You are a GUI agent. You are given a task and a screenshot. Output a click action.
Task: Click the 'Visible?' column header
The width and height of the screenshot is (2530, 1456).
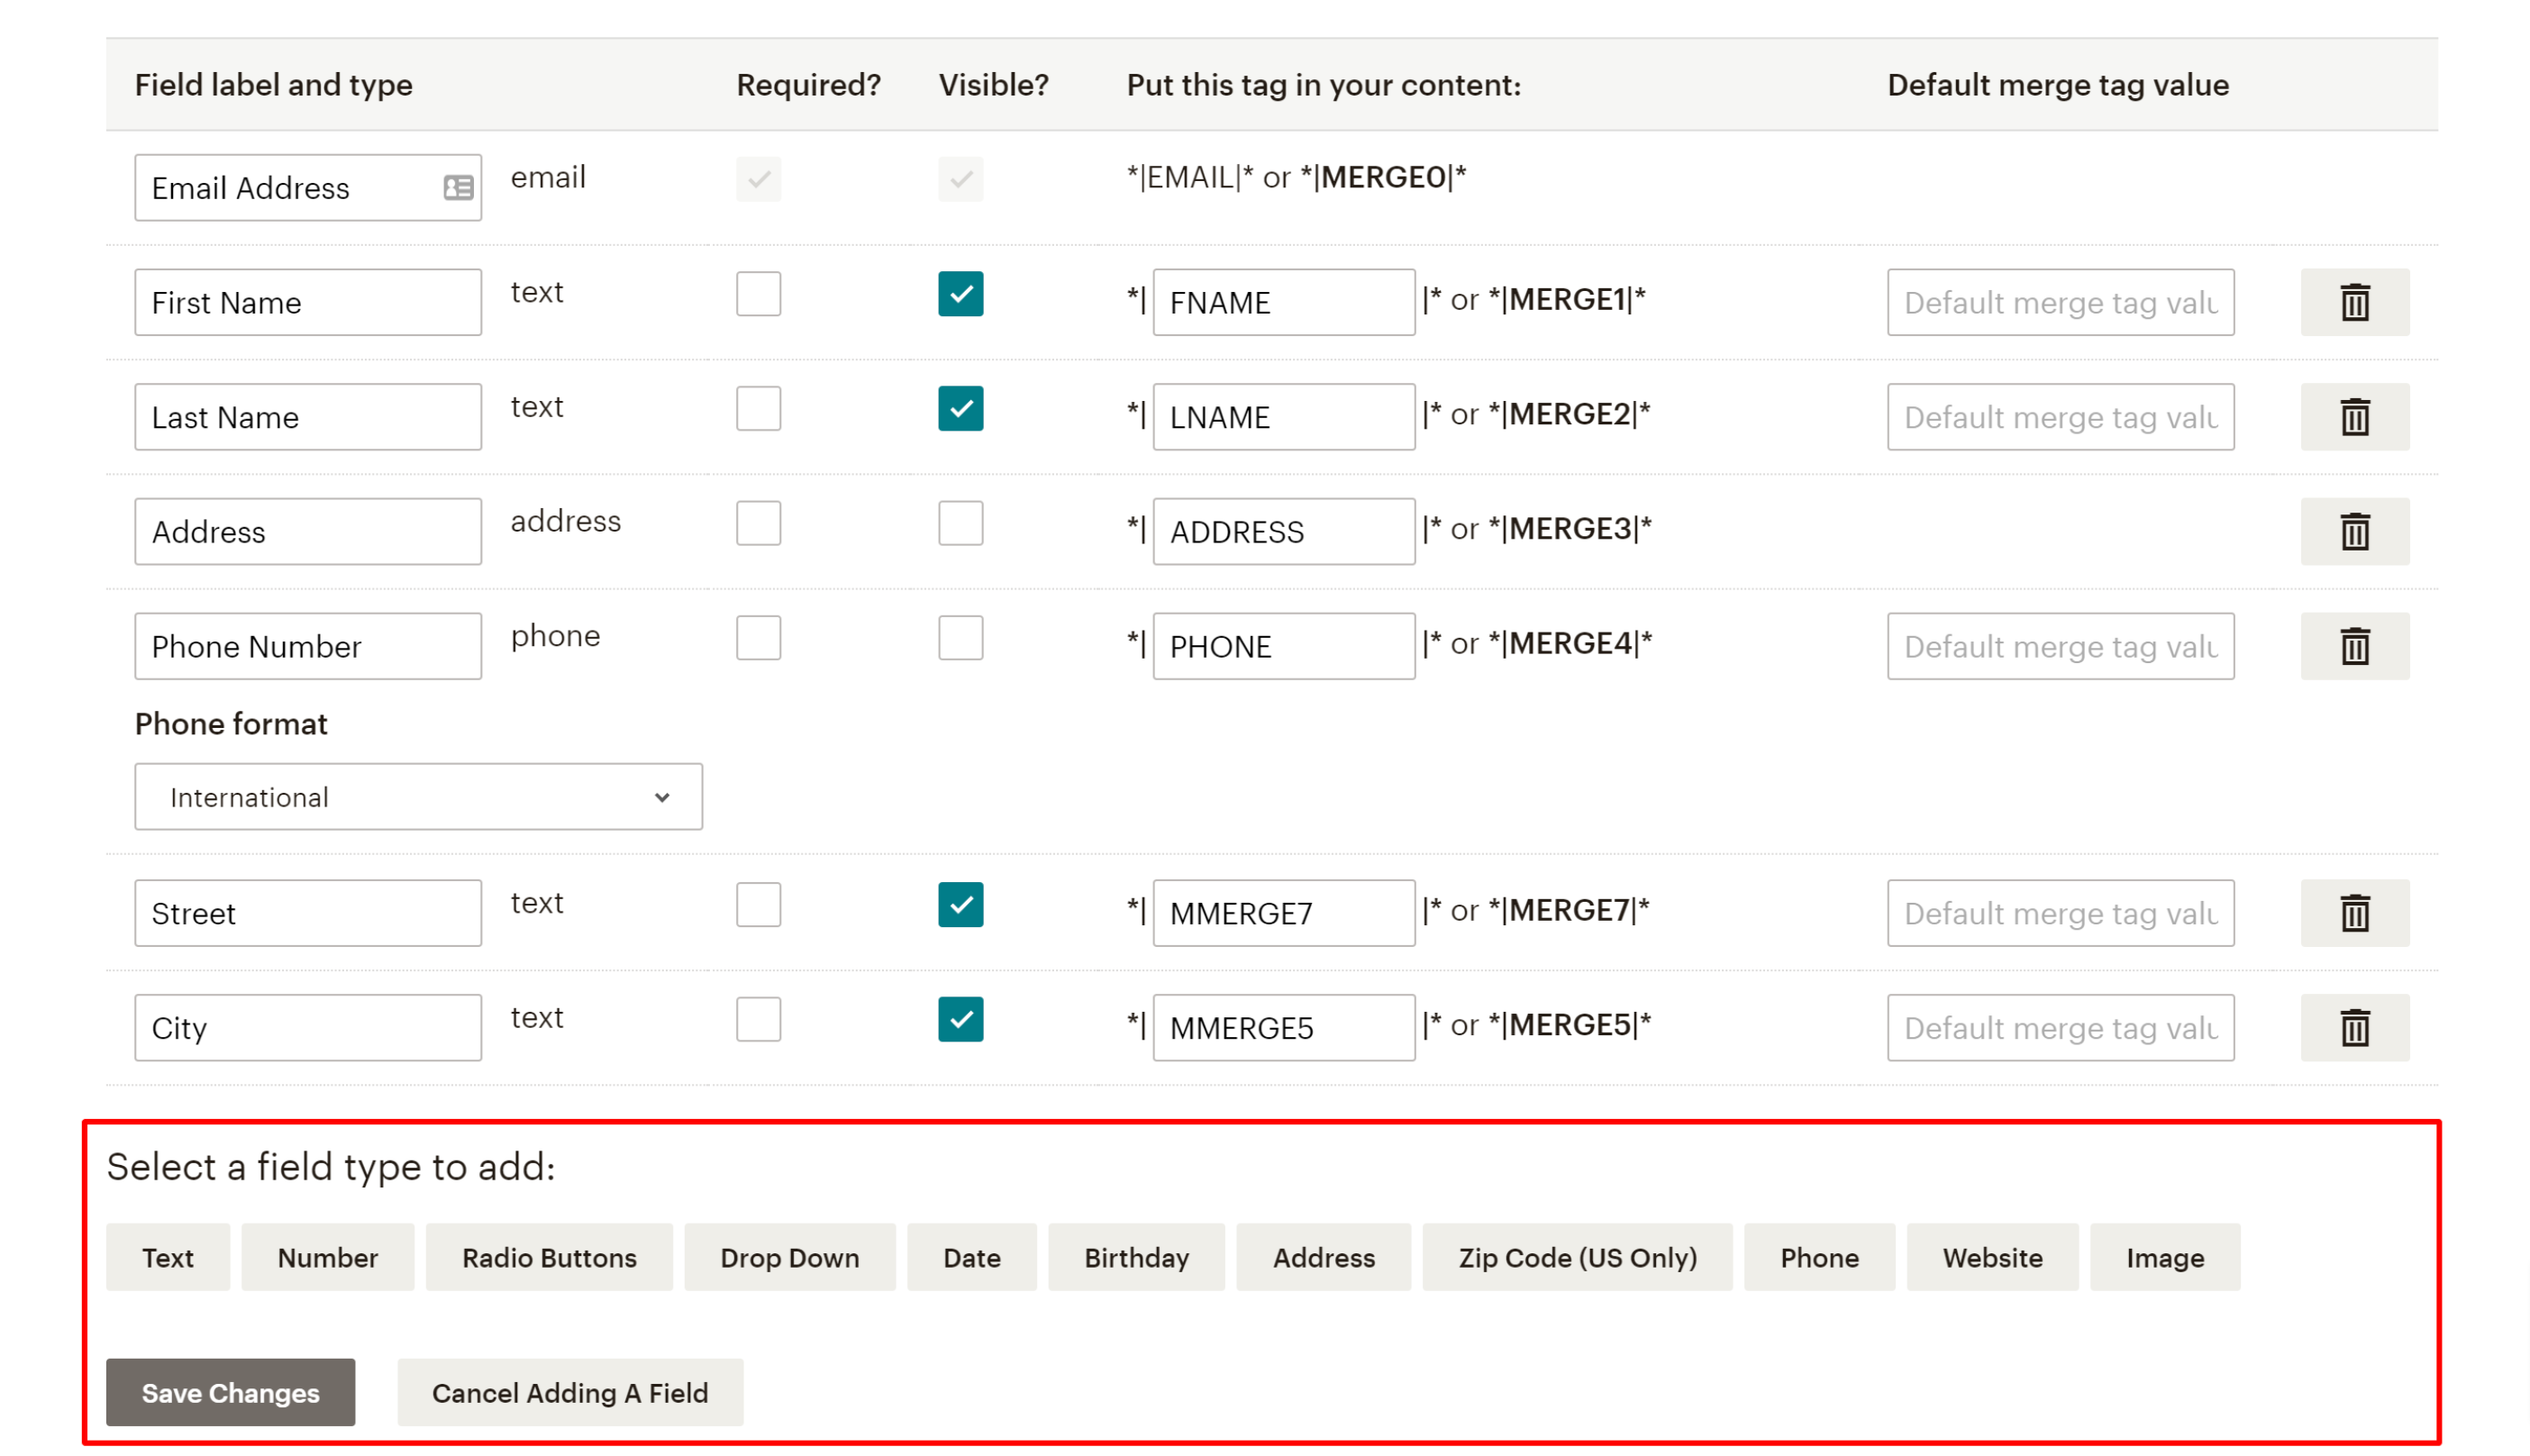pyautogui.click(x=993, y=85)
